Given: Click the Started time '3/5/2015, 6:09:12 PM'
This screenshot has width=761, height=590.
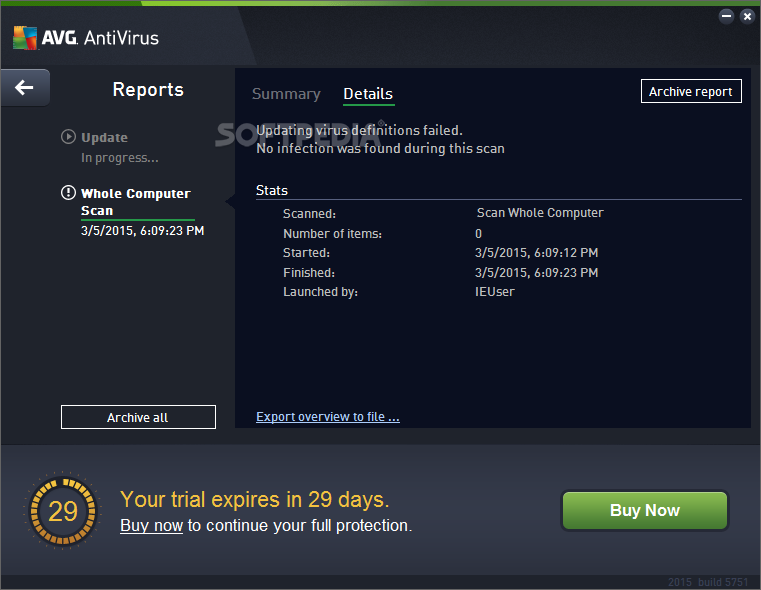Looking at the screenshot, I should point(536,253).
